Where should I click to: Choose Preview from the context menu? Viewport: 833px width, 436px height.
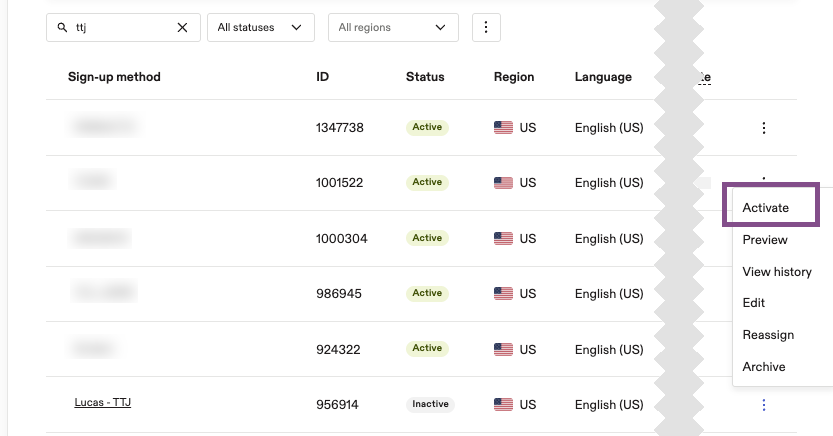(x=765, y=240)
